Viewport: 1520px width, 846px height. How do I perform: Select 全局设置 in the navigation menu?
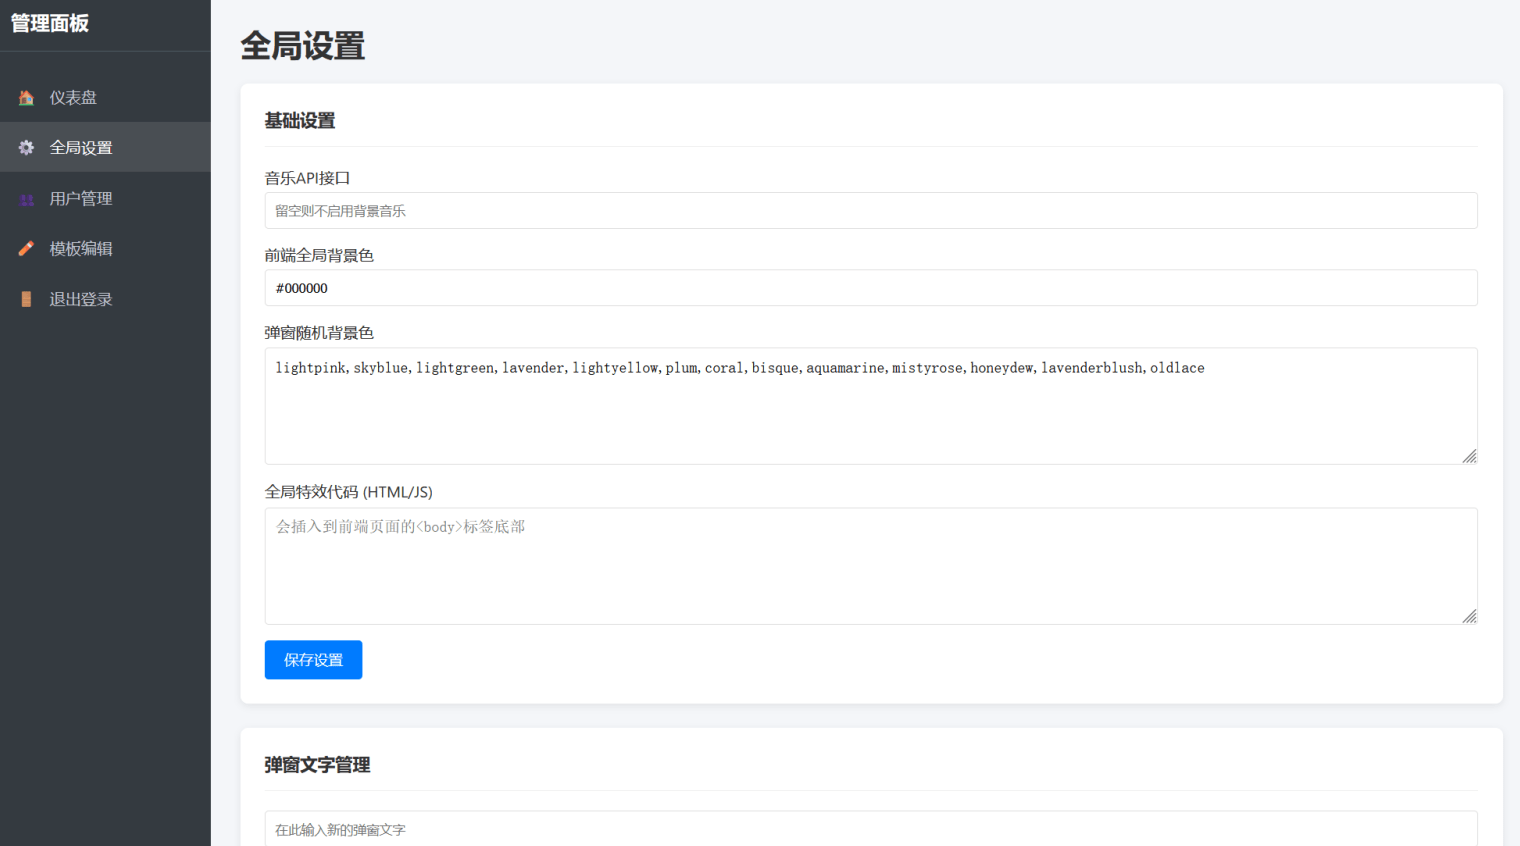click(80, 147)
